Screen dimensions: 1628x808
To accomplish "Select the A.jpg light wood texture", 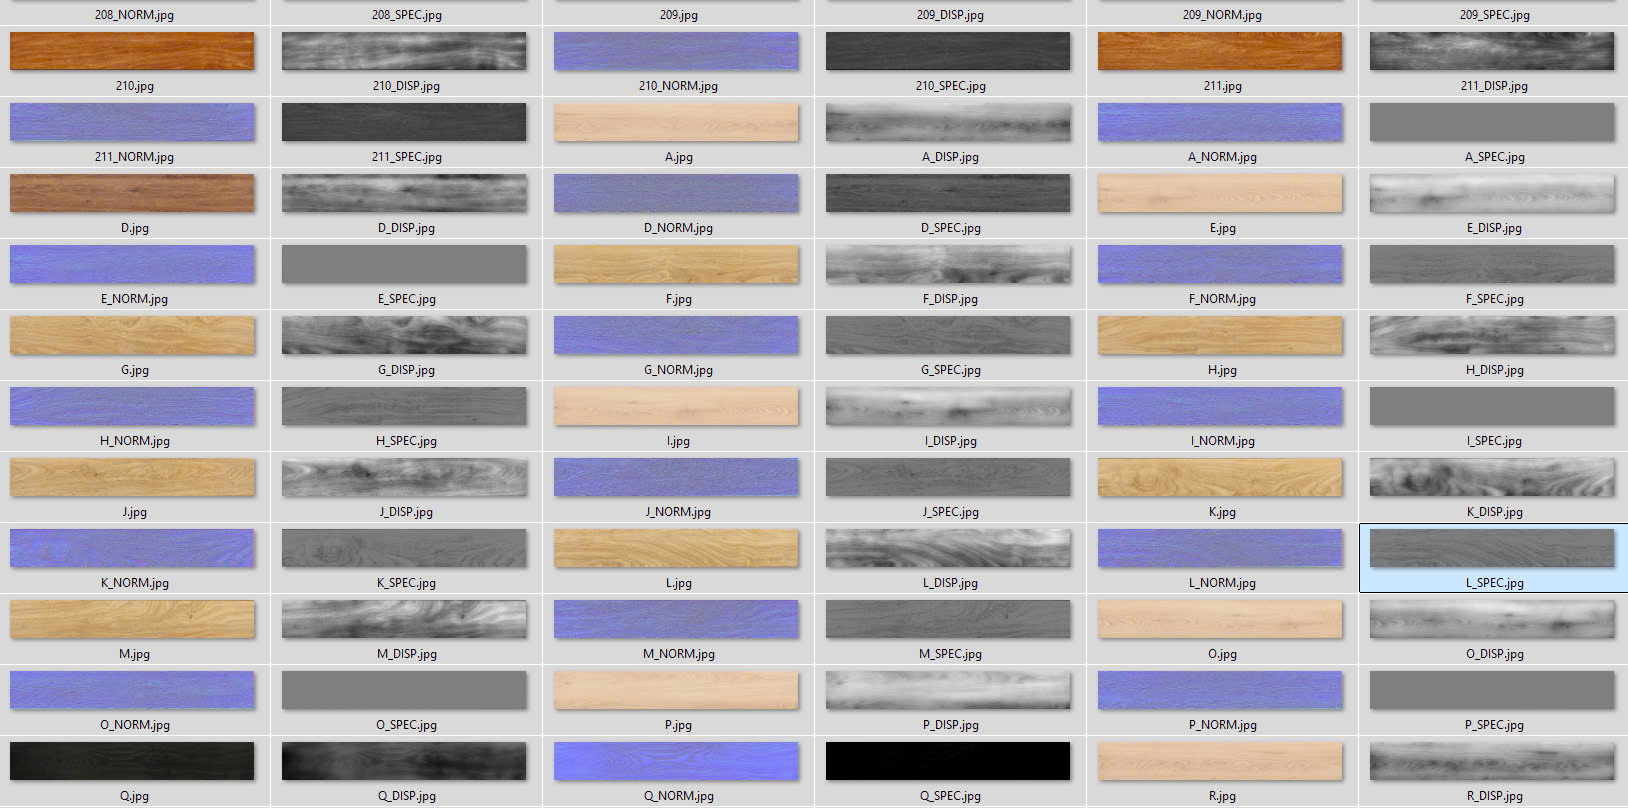I will coord(676,122).
